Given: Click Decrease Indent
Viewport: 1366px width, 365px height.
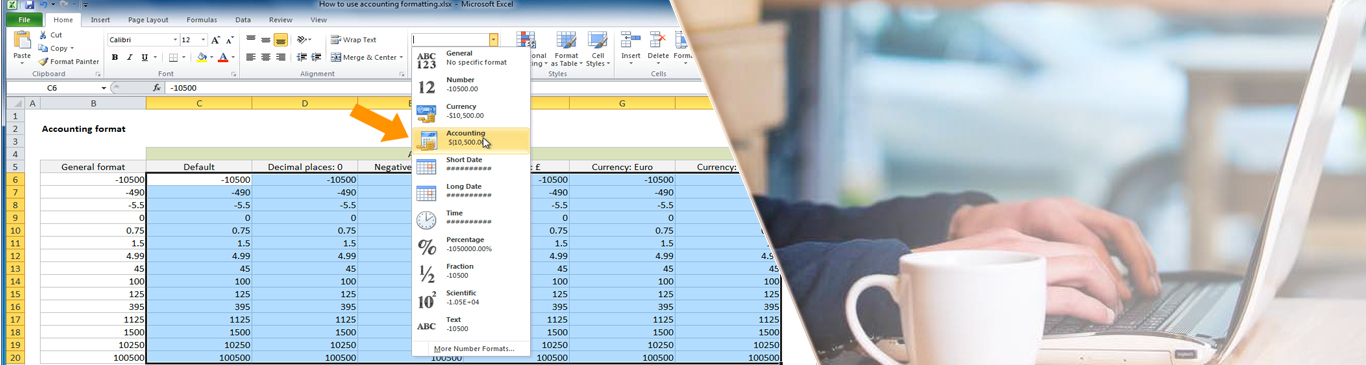Looking at the screenshot, I should [303, 58].
